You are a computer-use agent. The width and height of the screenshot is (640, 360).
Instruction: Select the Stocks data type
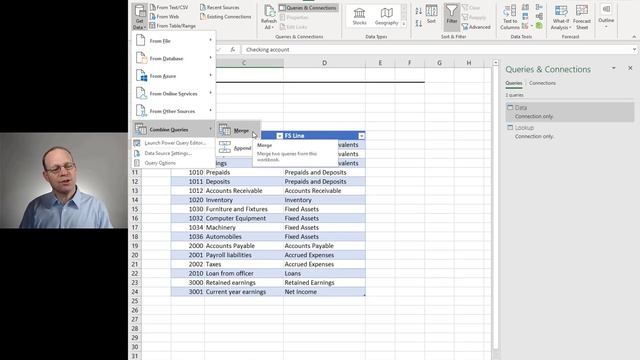click(x=359, y=16)
